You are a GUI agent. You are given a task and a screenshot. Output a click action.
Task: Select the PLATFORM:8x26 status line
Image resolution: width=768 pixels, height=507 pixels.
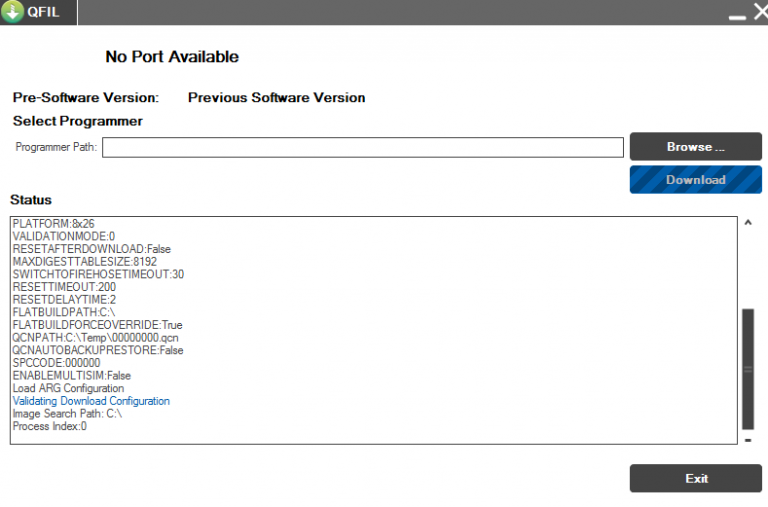tap(53, 223)
